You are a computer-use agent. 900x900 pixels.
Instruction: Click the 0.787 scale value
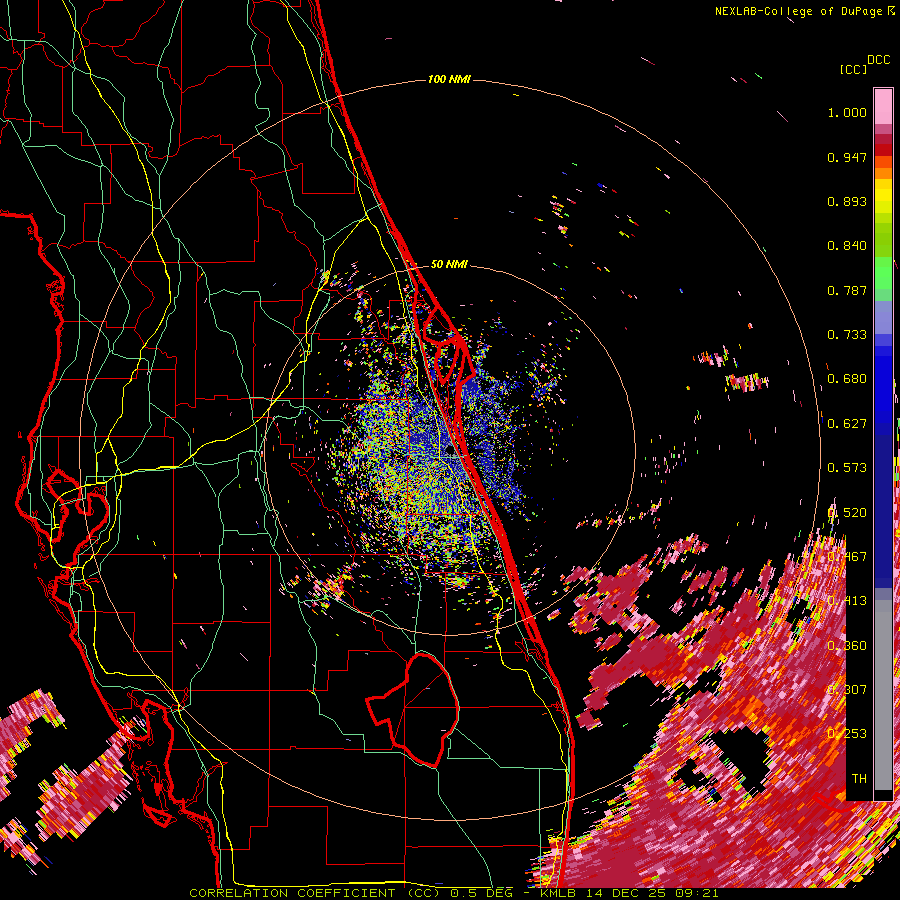847,290
